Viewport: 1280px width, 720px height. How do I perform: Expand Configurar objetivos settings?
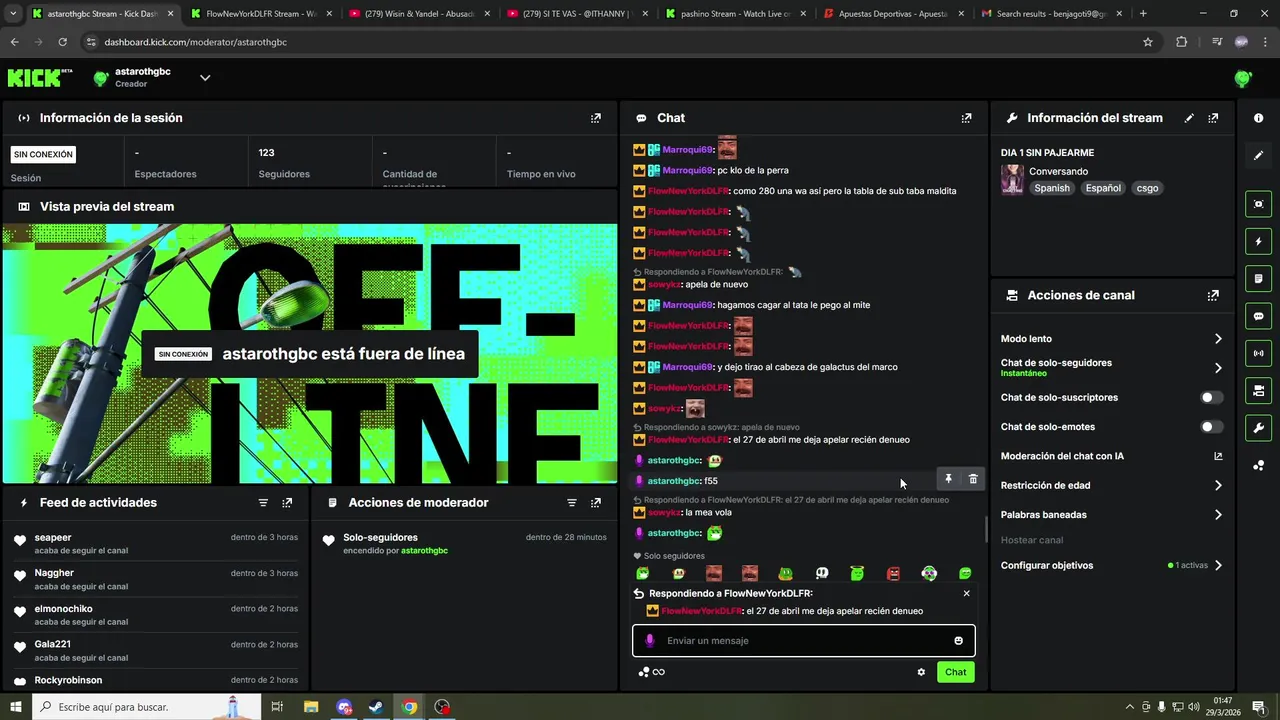(1218, 566)
